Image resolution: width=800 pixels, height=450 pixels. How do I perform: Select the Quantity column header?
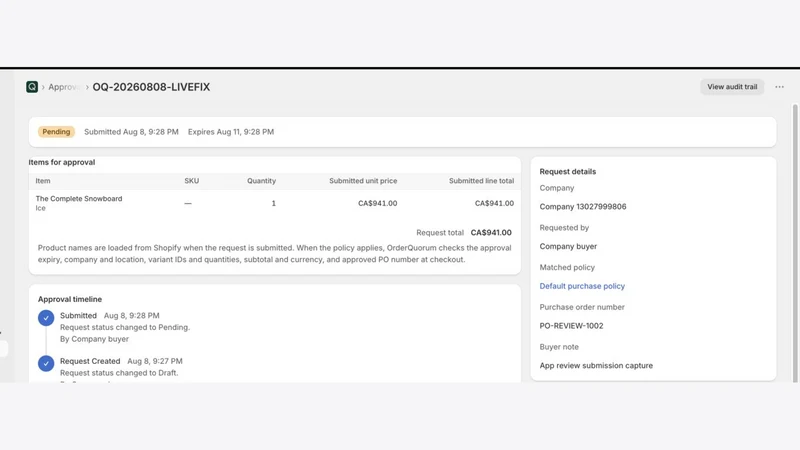click(x=261, y=181)
